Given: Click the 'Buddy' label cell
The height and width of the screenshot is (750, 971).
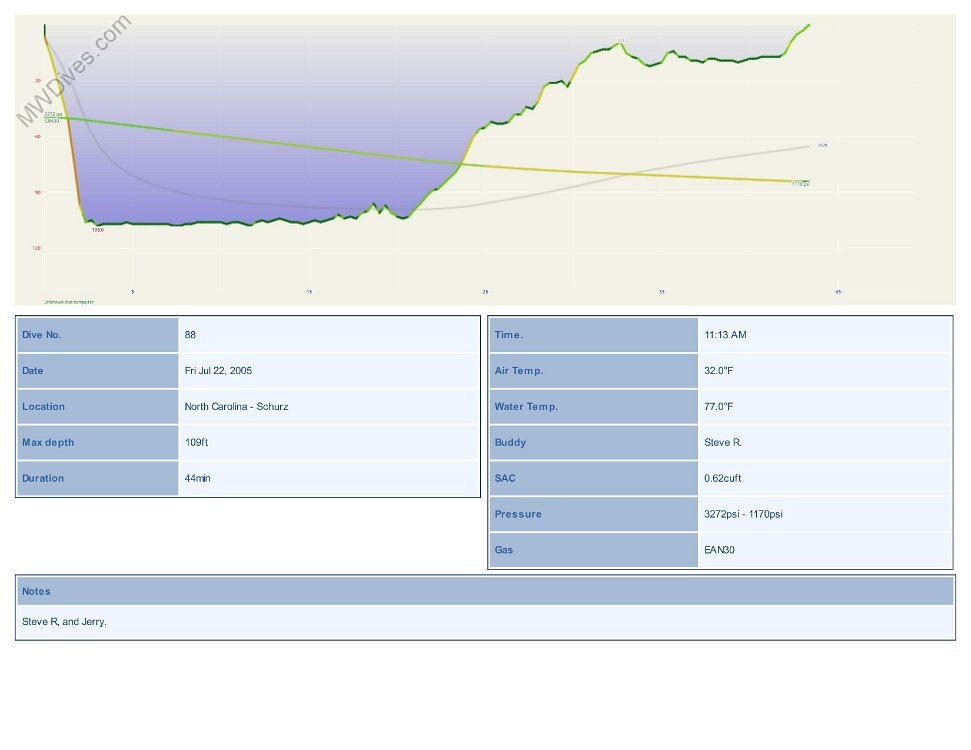Looking at the screenshot, I should click(x=594, y=443).
